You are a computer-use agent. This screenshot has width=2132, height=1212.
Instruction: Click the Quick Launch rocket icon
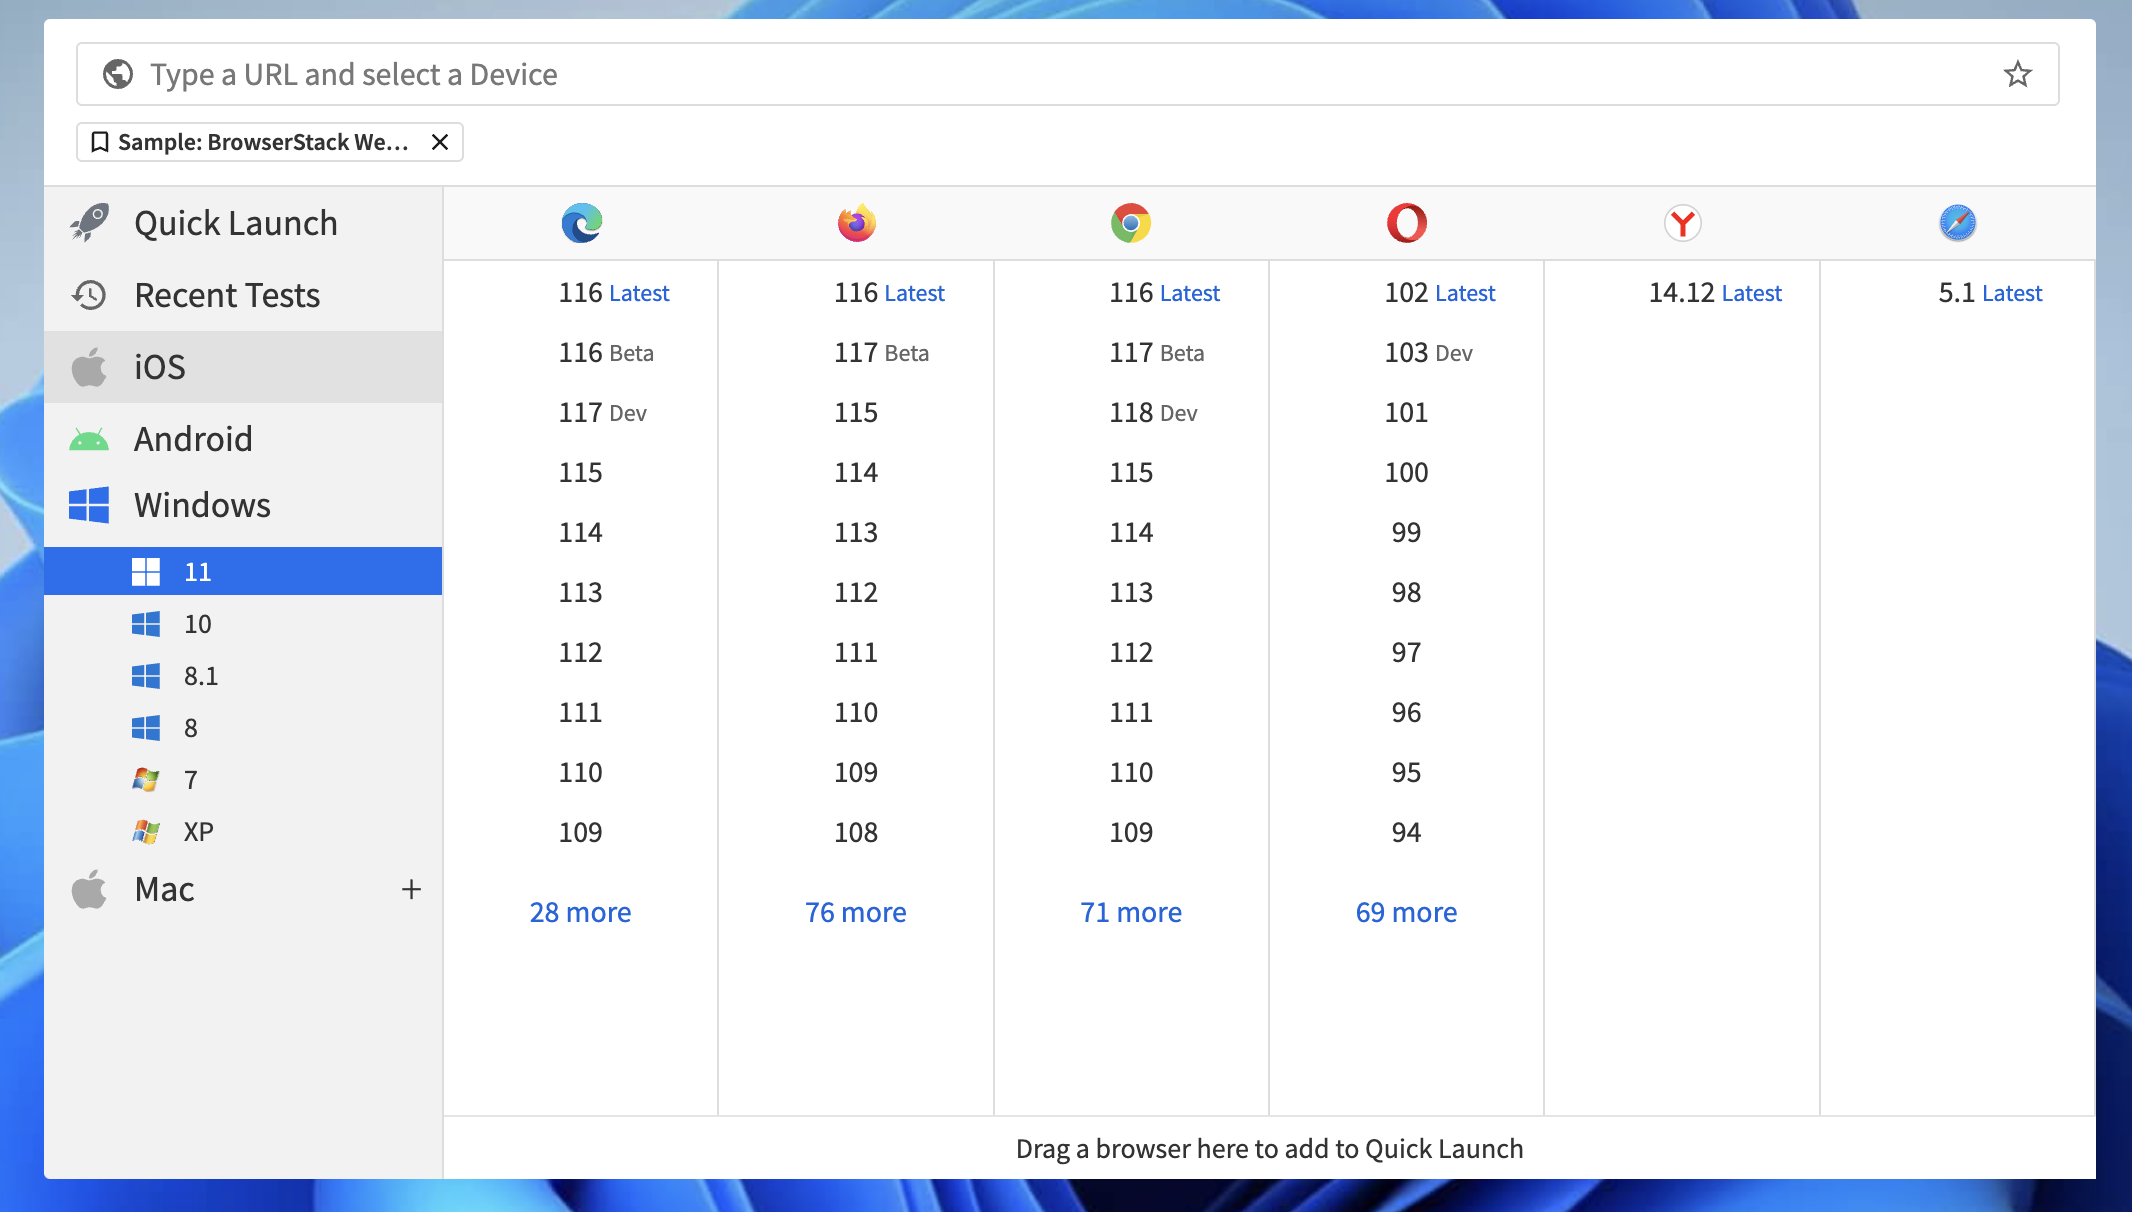click(x=89, y=222)
